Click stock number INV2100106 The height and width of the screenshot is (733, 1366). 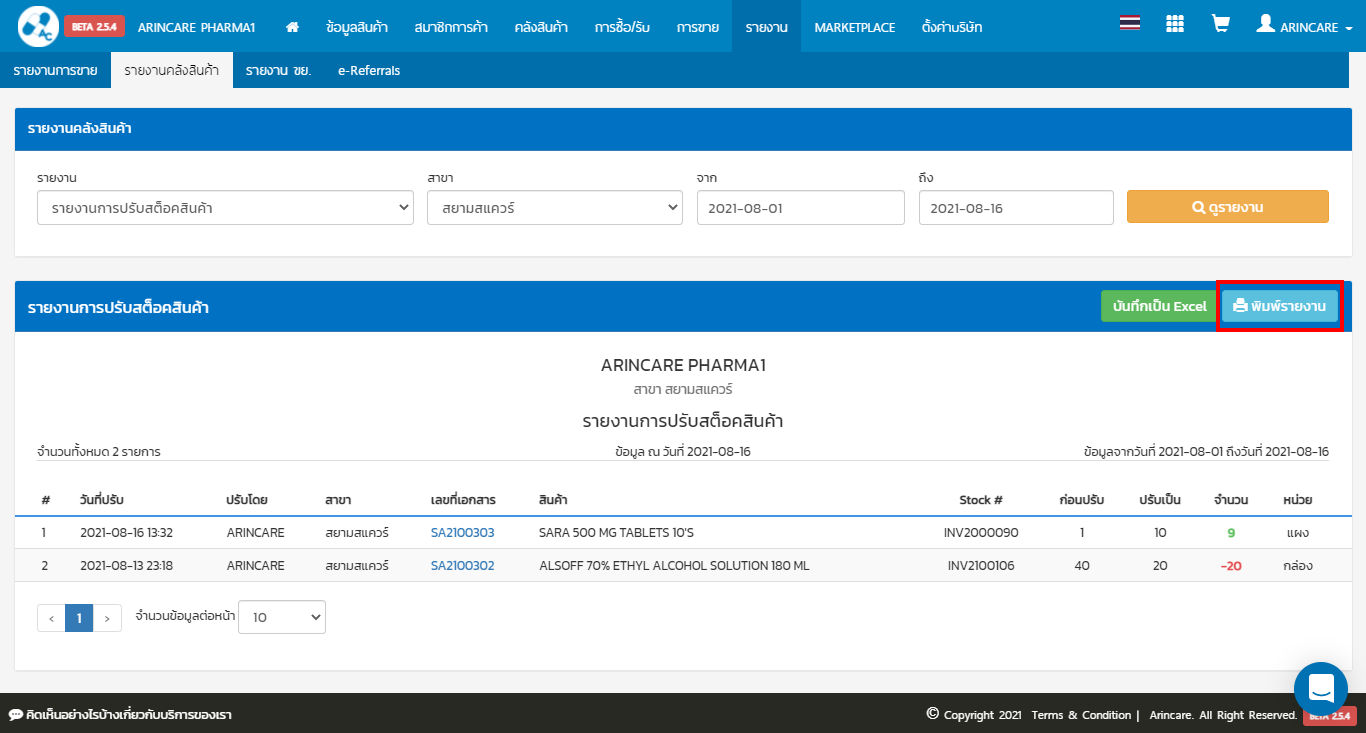click(x=981, y=565)
